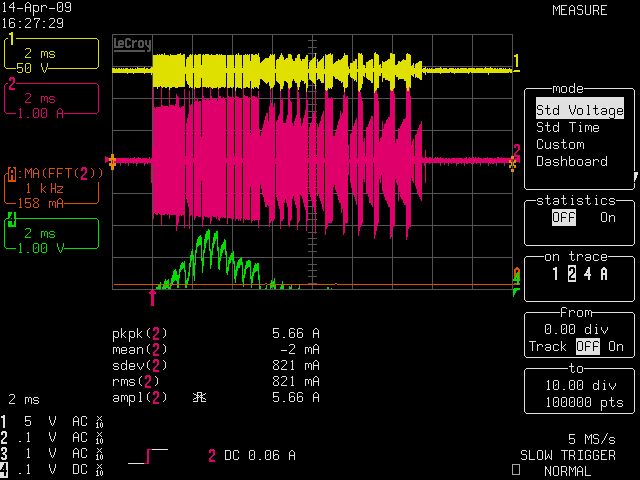The width and height of the screenshot is (640, 480).
Task: Click the 1.00 V scale in channel 4 label
Action: coord(40,248)
